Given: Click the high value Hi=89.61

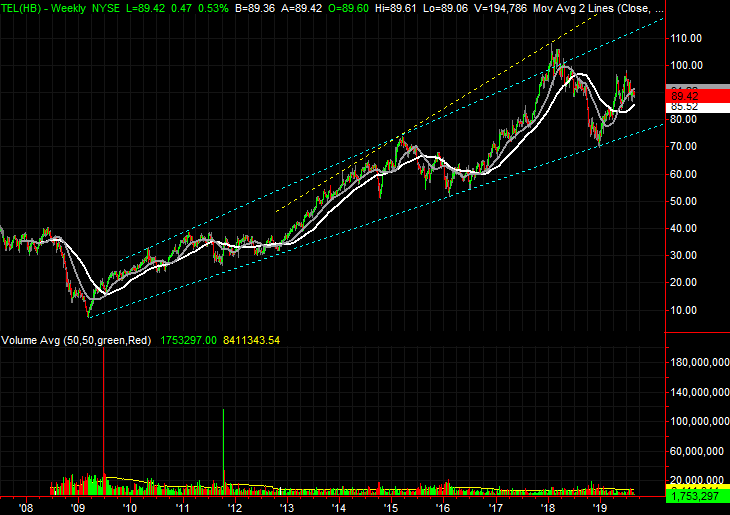Looking at the screenshot, I should [x=395, y=8].
